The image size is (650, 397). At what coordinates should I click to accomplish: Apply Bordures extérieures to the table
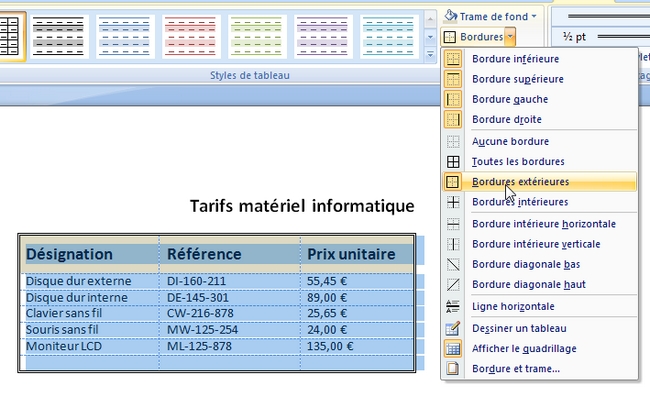tap(540, 182)
